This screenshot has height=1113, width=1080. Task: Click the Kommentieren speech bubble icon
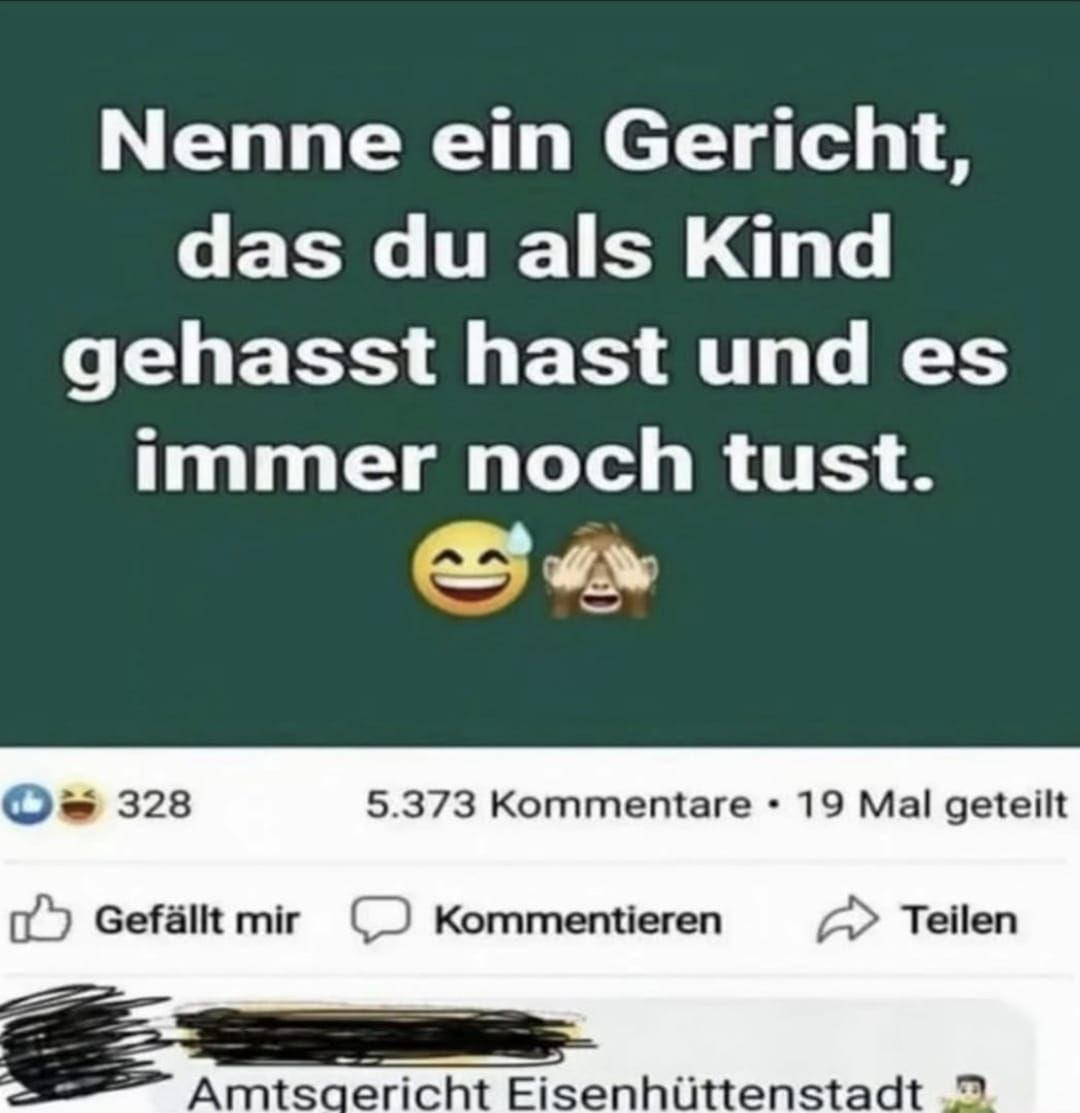380,921
